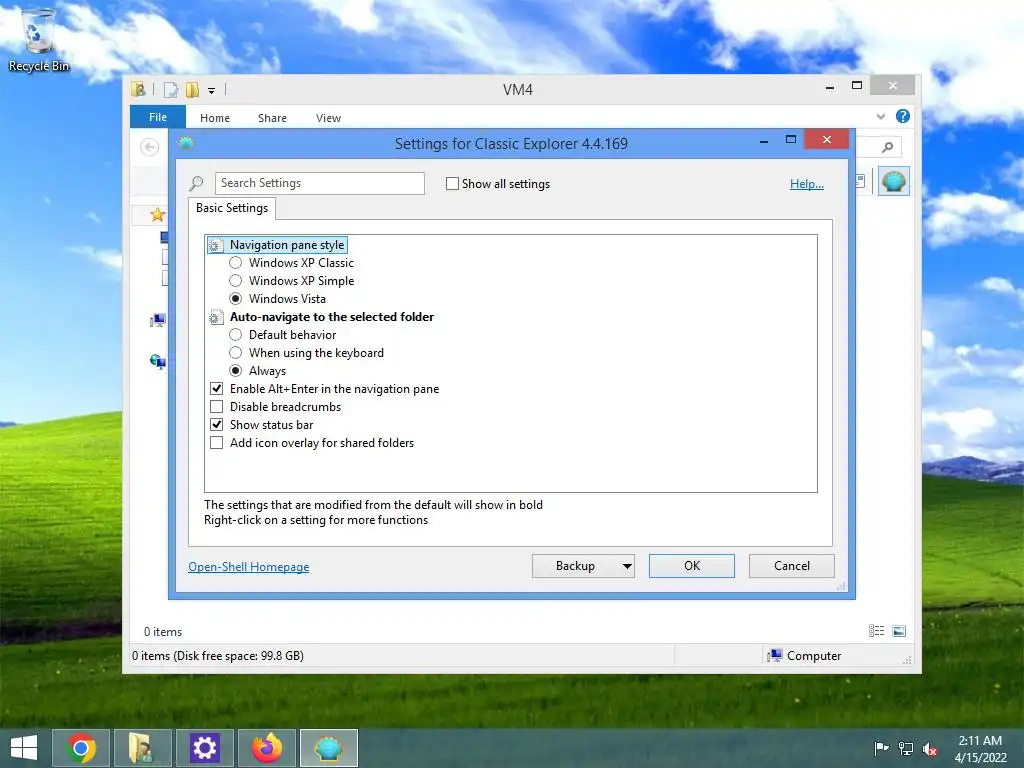The width and height of the screenshot is (1024, 768).
Task: Open the Help... link
Action: click(x=807, y=184)
